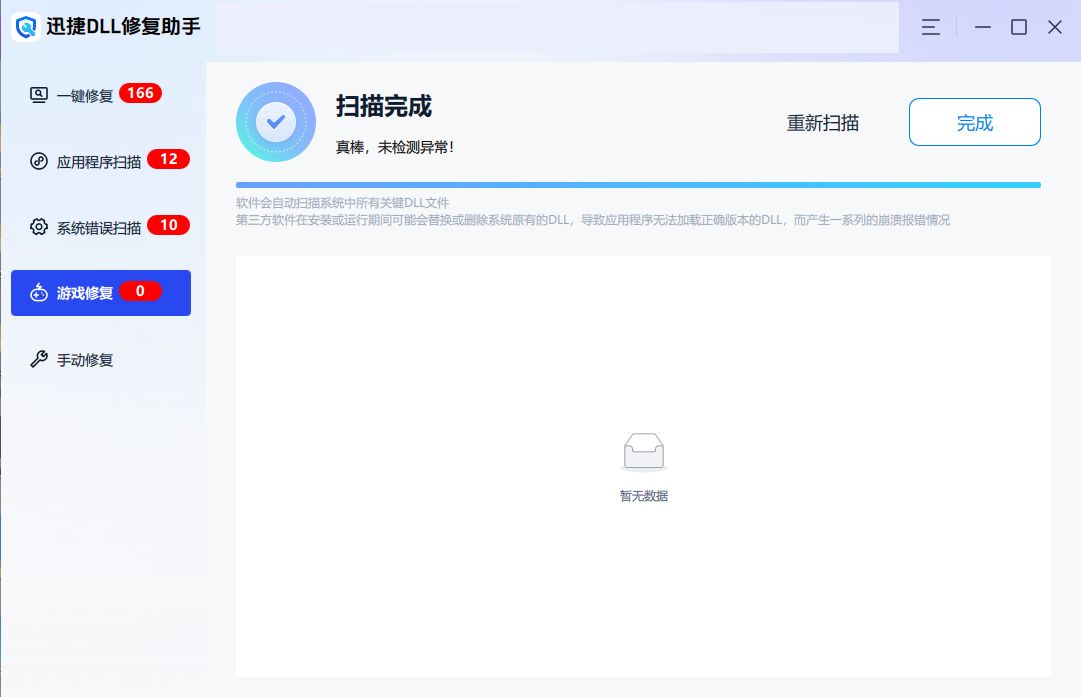Click the 166 badge on 一键修复
Viewport: 1081px width, 697px height.
tap(141, 93)
